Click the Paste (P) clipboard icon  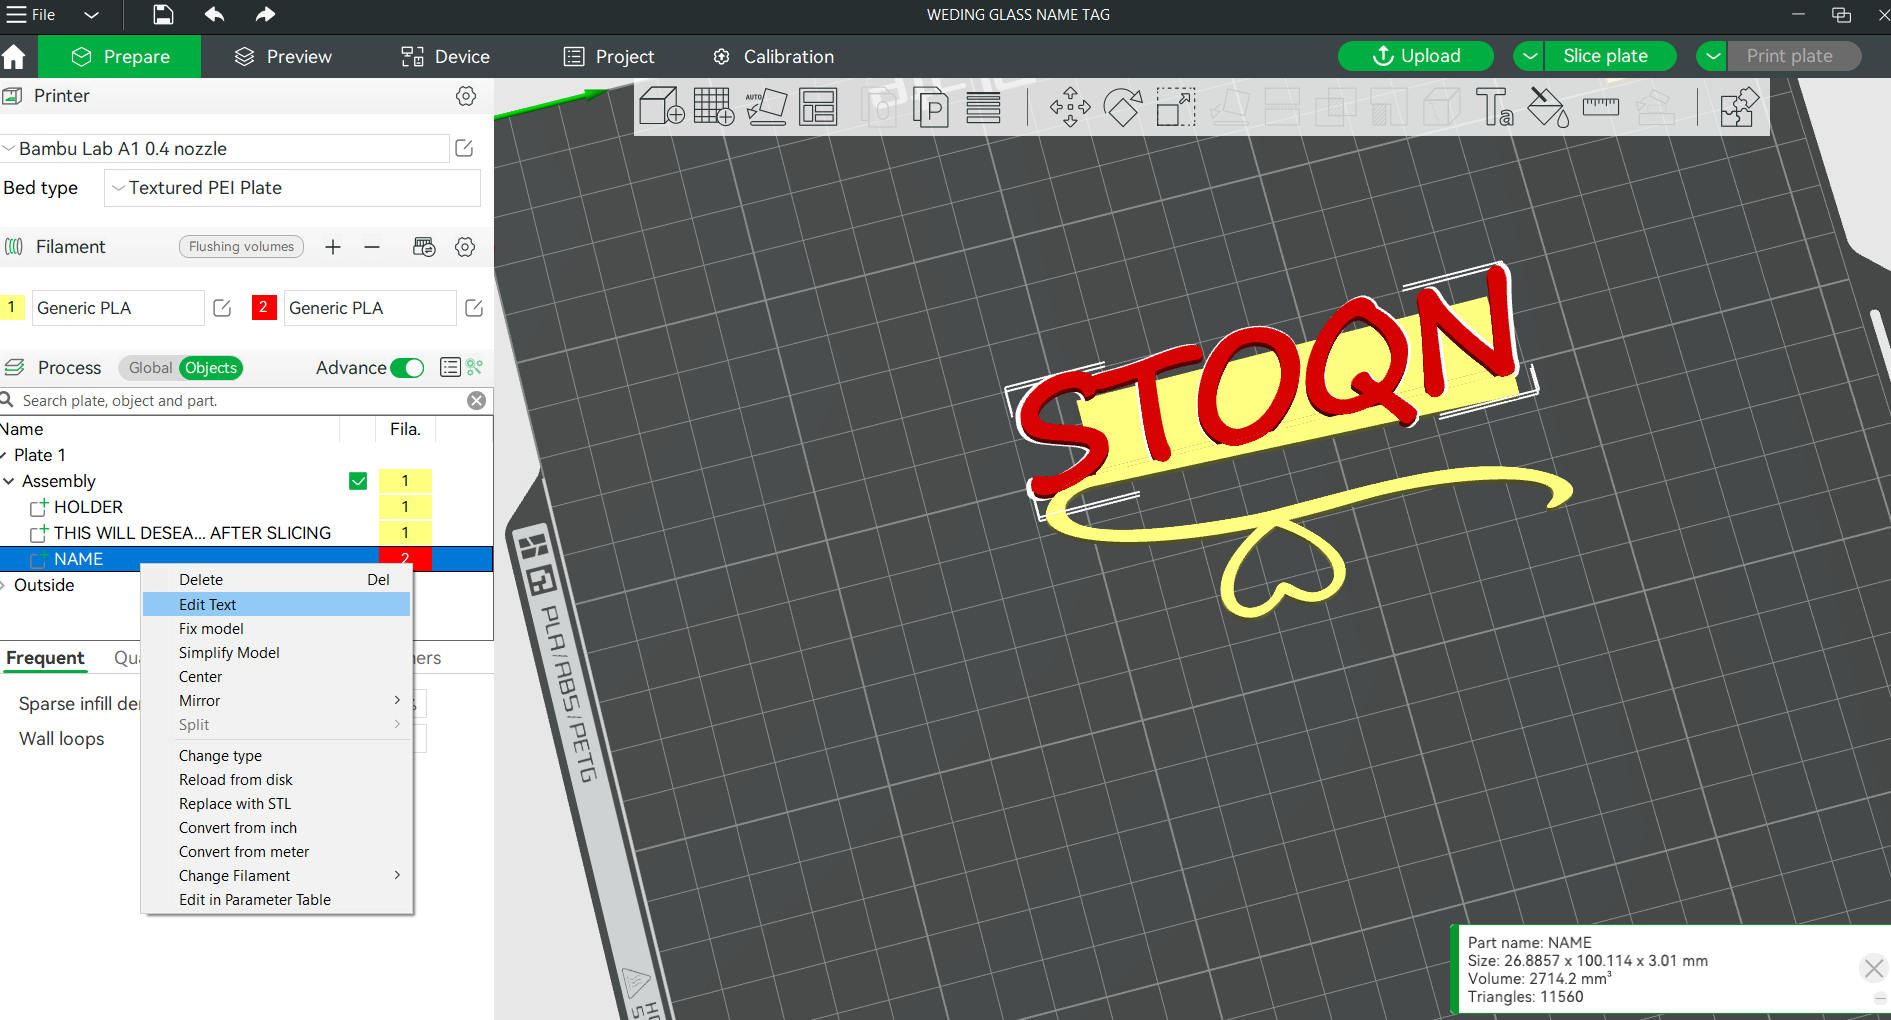click(930, 107)
